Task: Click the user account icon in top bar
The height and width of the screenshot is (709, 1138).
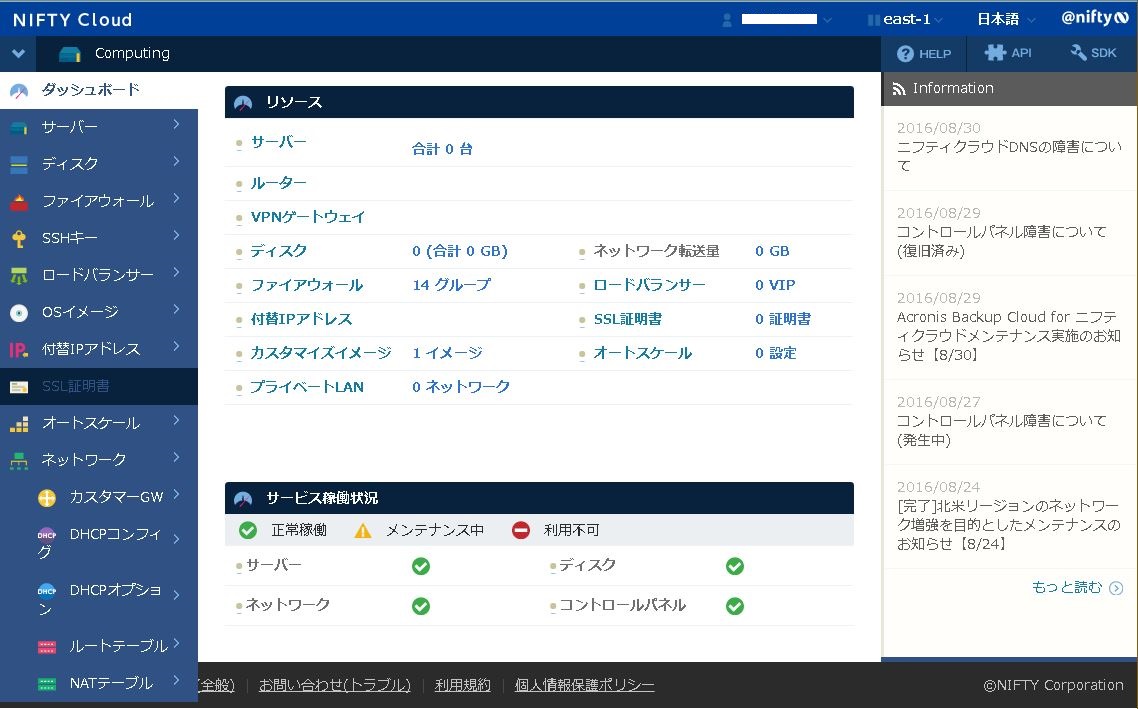Action: pos(726,20)
